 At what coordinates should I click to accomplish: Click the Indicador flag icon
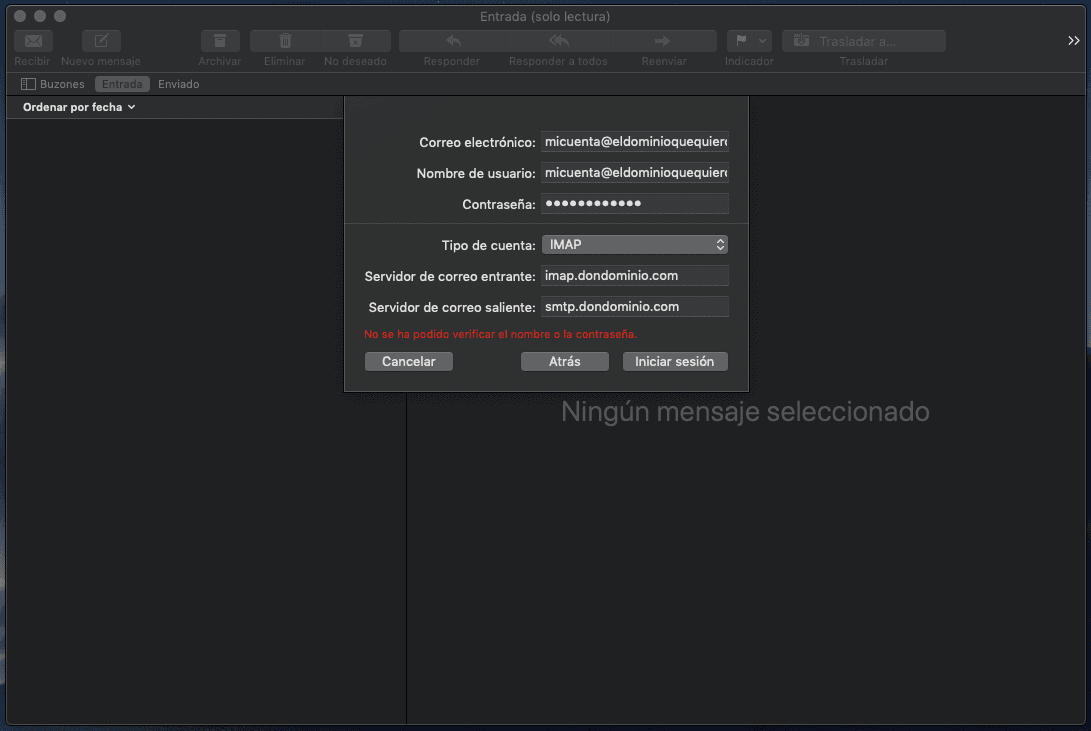click(x=741, y=41)
